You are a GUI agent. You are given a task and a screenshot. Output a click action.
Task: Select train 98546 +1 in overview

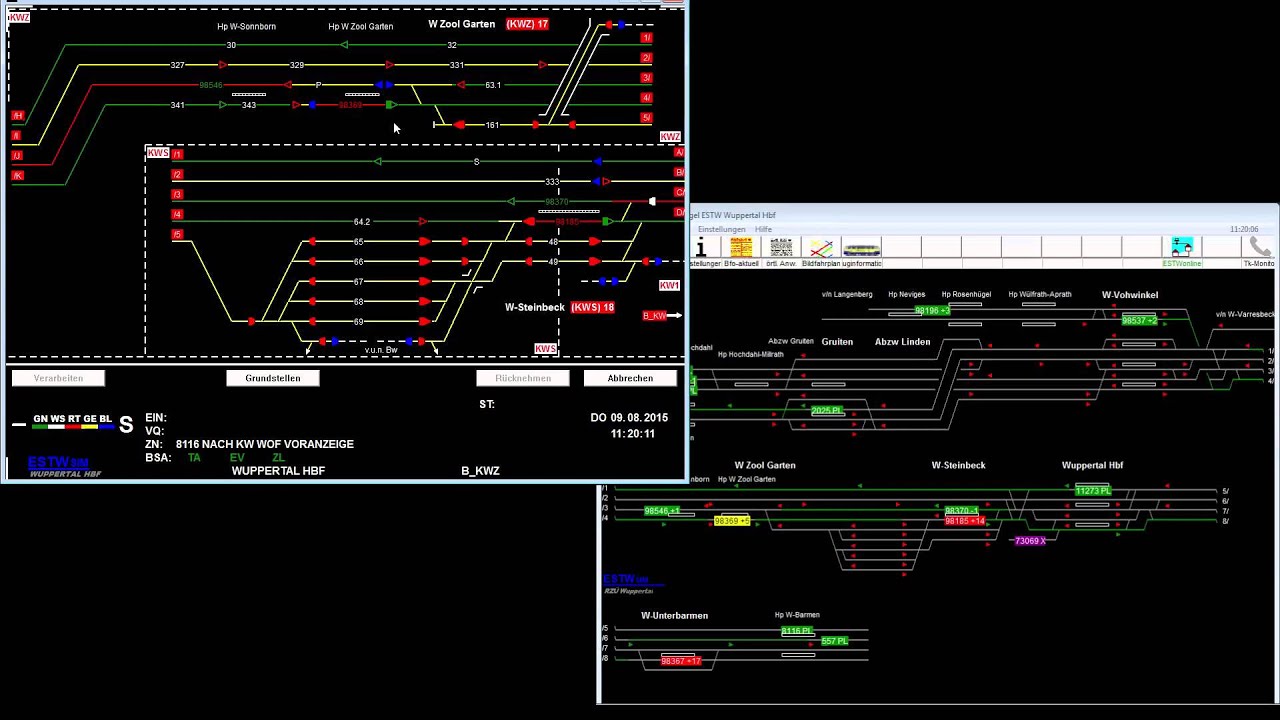662,511
